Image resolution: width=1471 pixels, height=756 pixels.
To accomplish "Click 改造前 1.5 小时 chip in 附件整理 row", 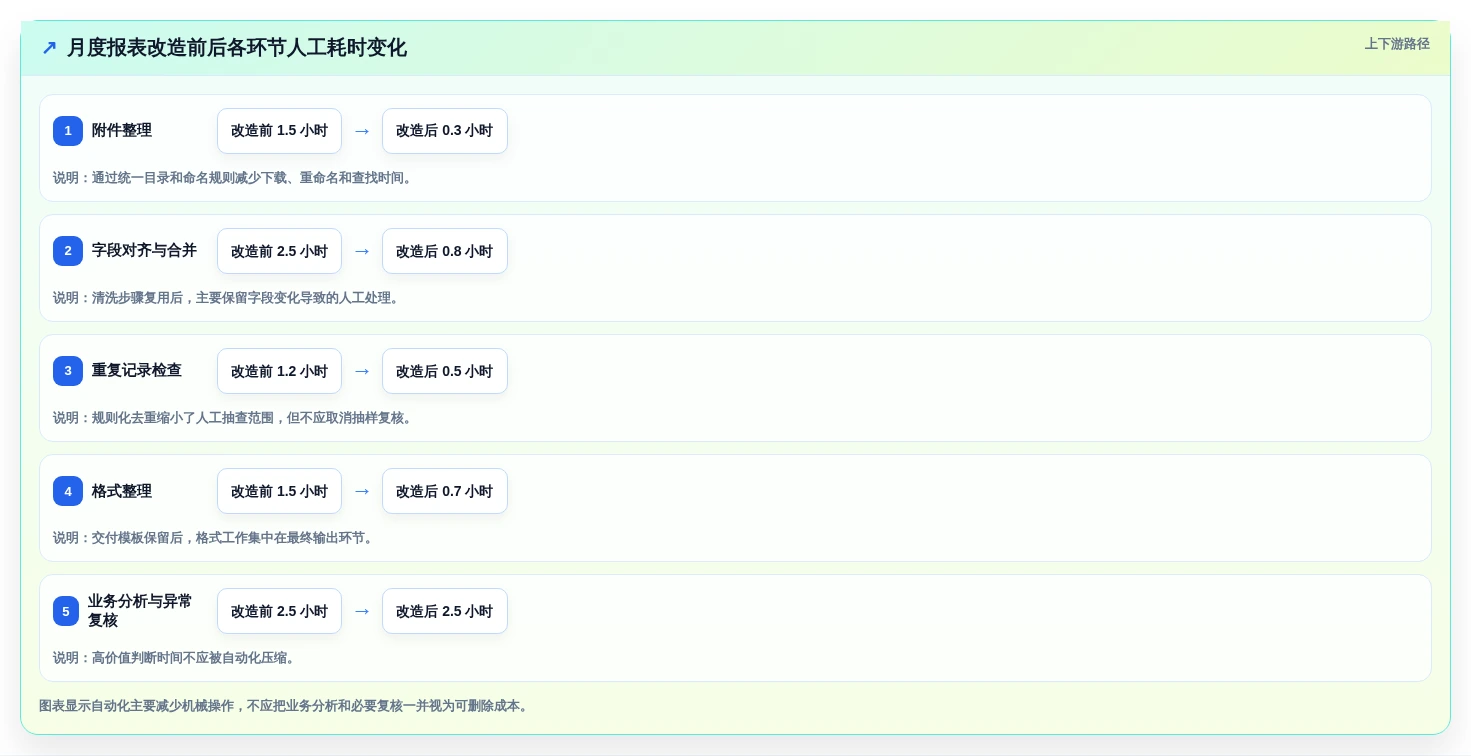I will (x=279, y=131).
